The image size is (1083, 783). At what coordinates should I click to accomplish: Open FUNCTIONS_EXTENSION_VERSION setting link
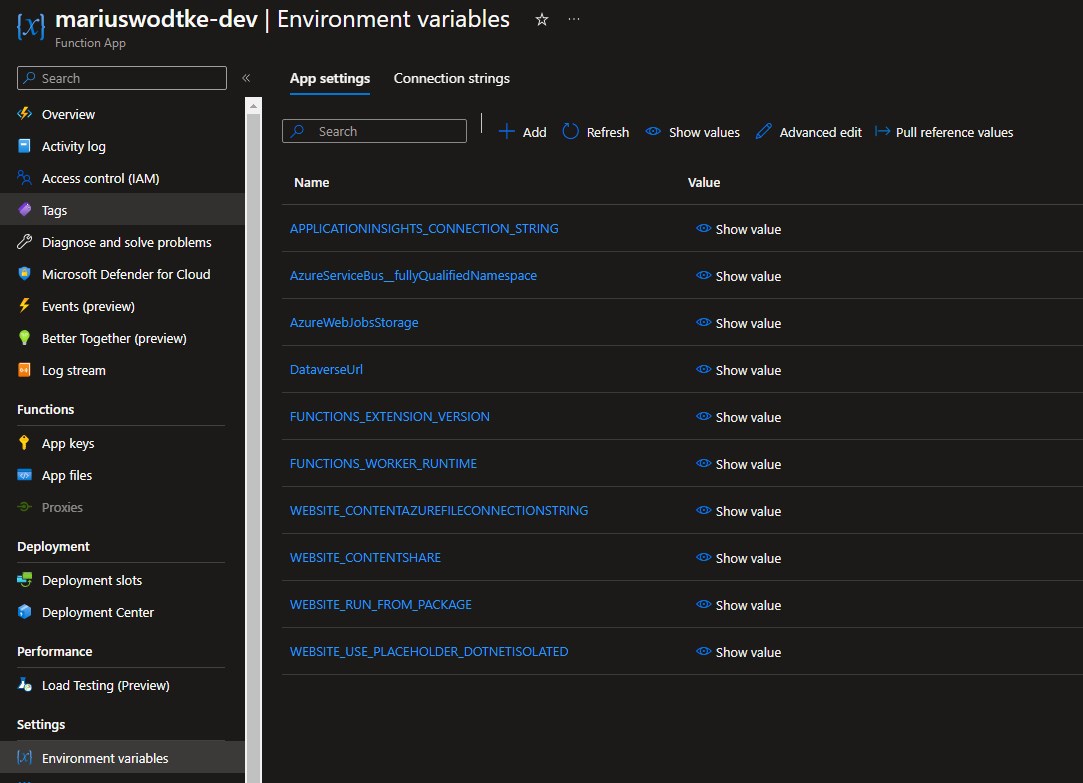coord(390,416)
